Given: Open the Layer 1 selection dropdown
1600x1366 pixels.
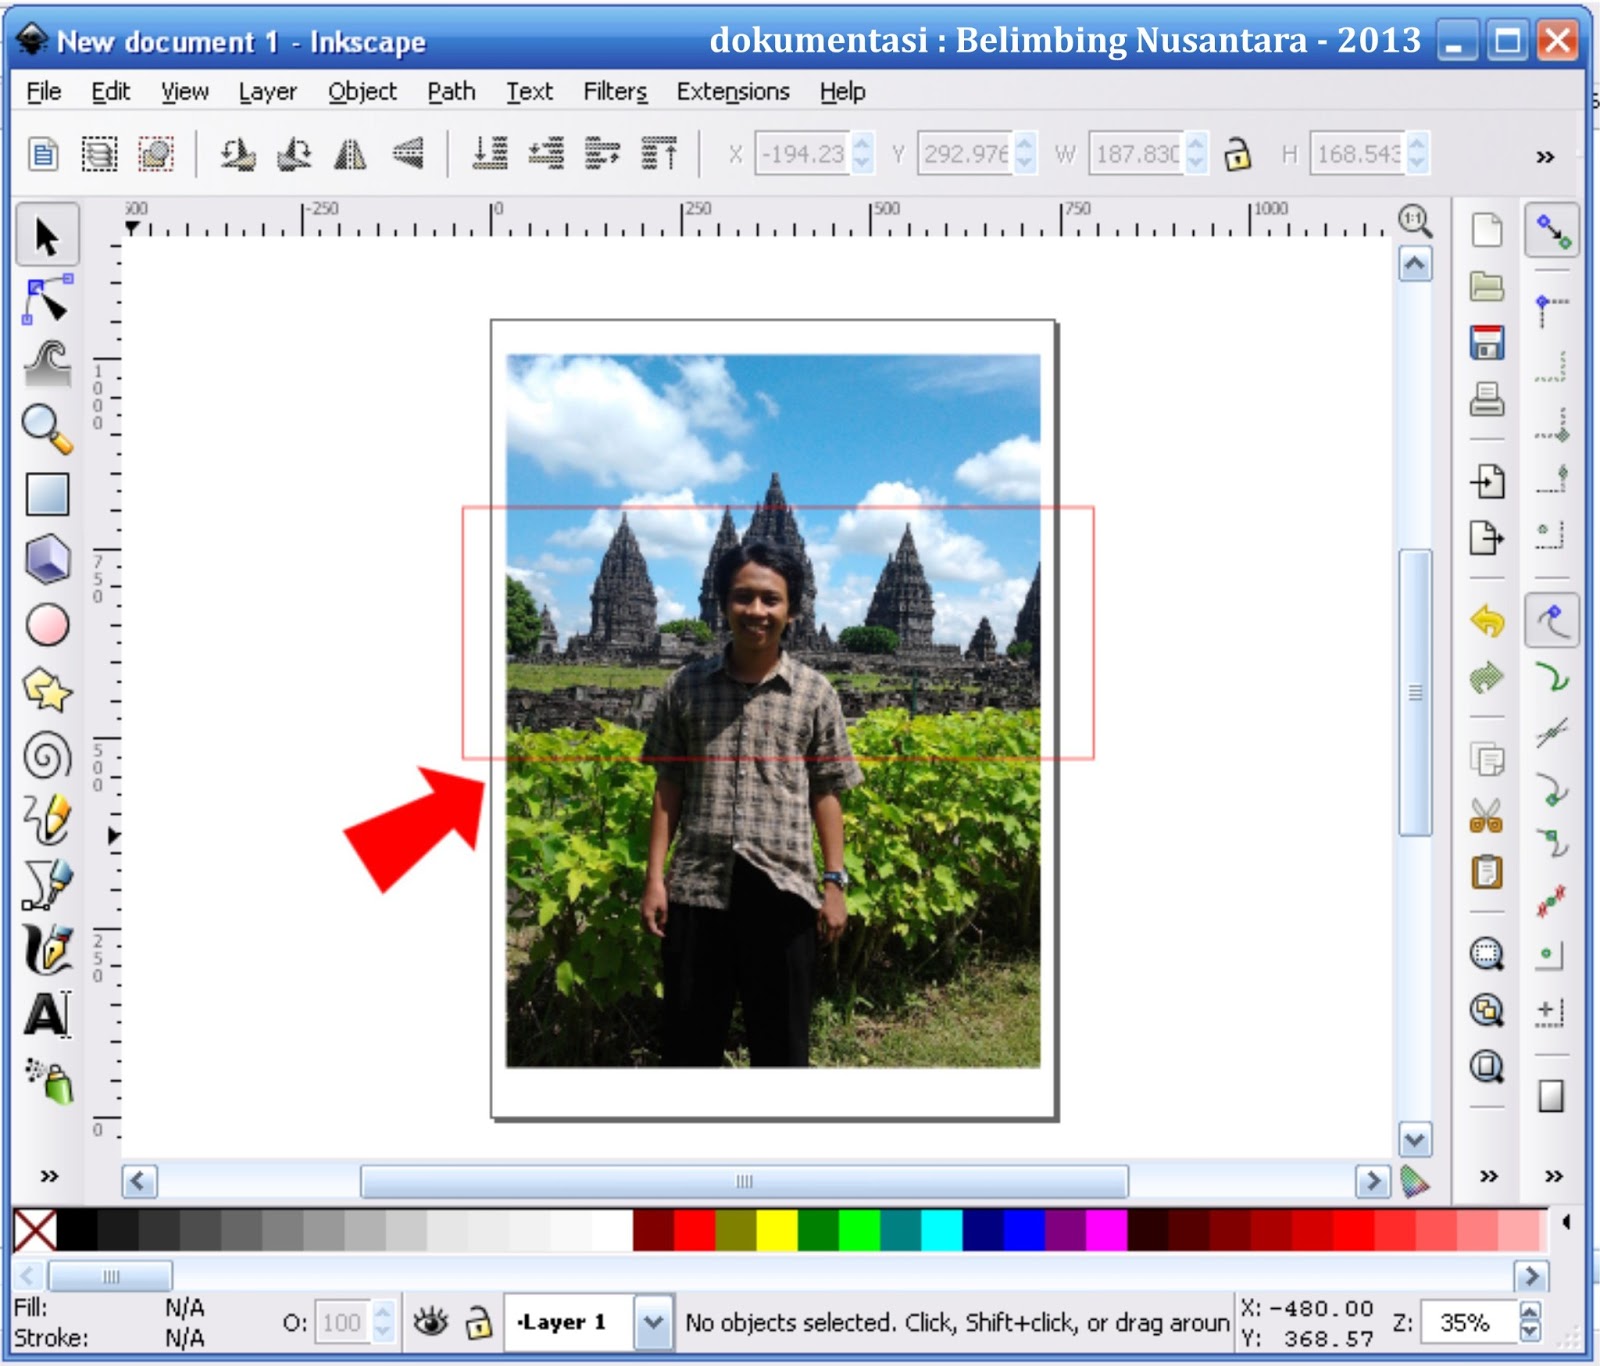Looking at the screenshot, I should [655, 1320].
